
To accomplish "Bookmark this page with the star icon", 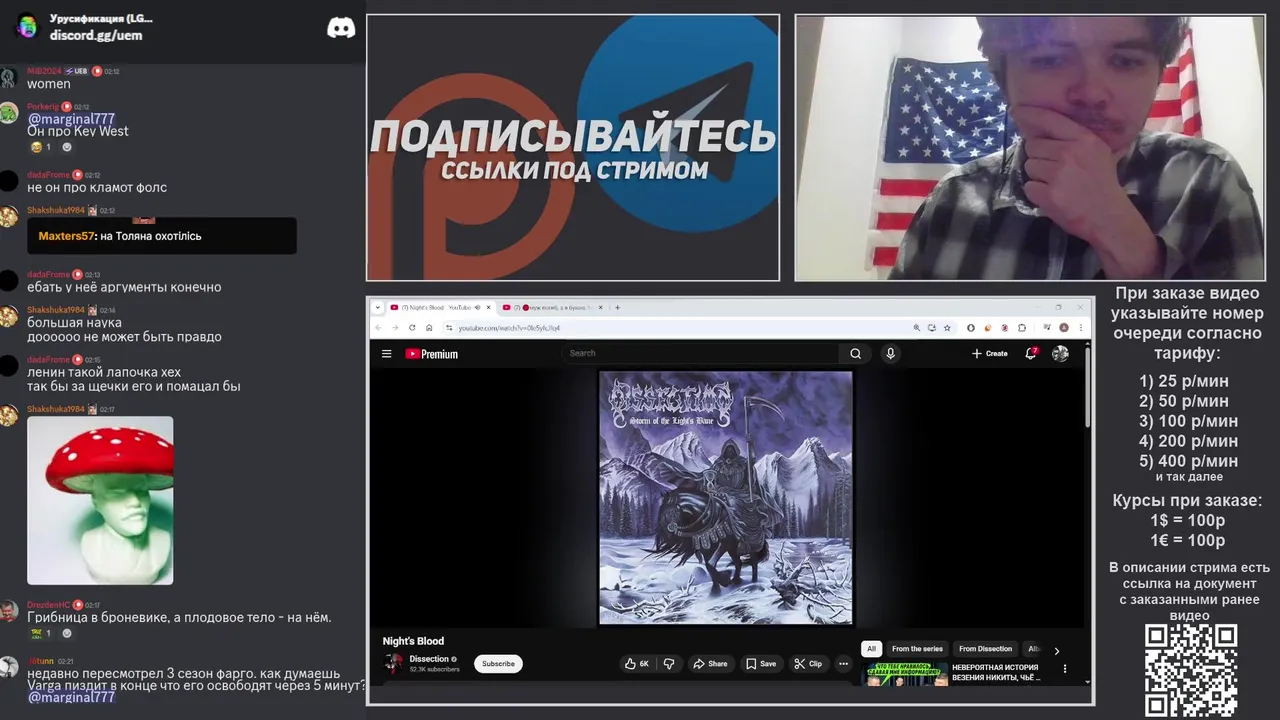I will coord(946,327).
